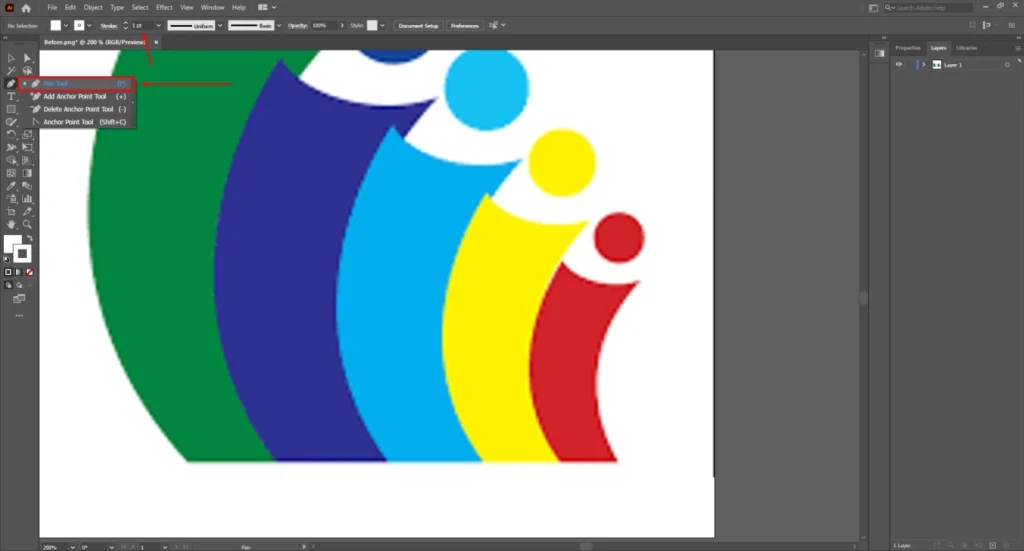
Task: Set color mode to Gradient
Action: 19,272
